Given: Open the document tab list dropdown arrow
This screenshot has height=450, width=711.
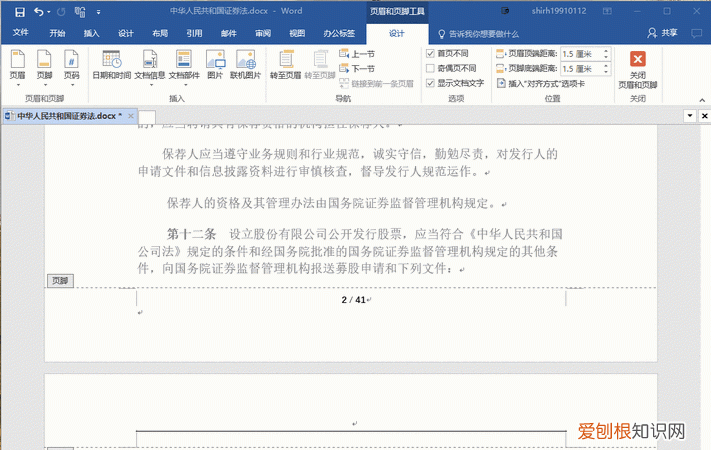Looking at the screenshot, I should coord(690,116).
